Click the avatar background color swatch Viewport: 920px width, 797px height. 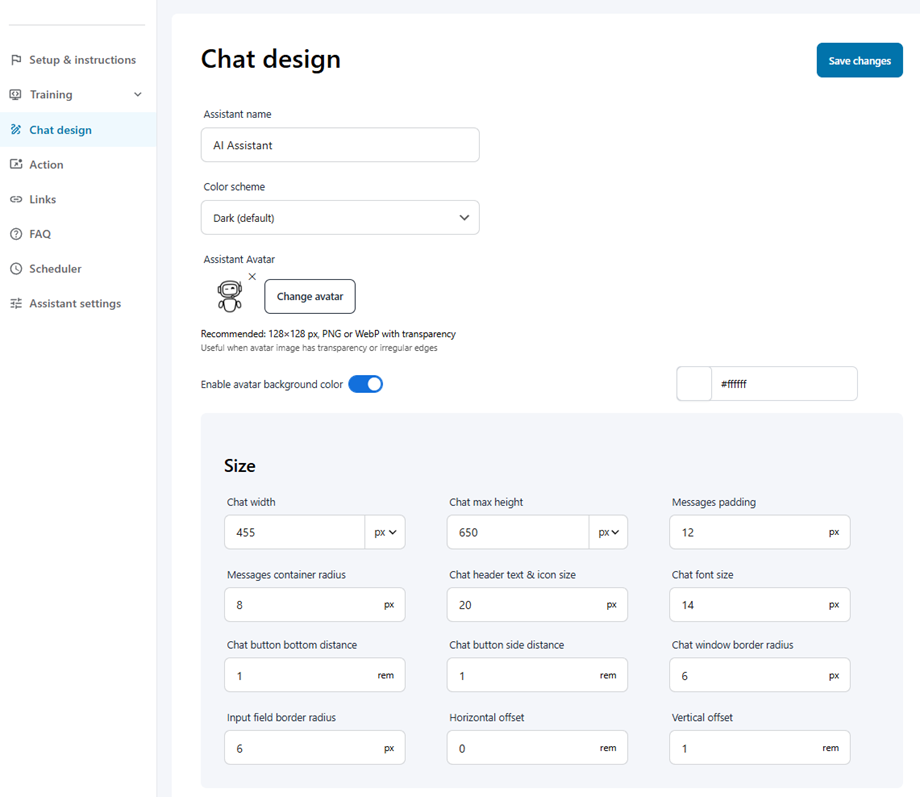coord(694,383)
